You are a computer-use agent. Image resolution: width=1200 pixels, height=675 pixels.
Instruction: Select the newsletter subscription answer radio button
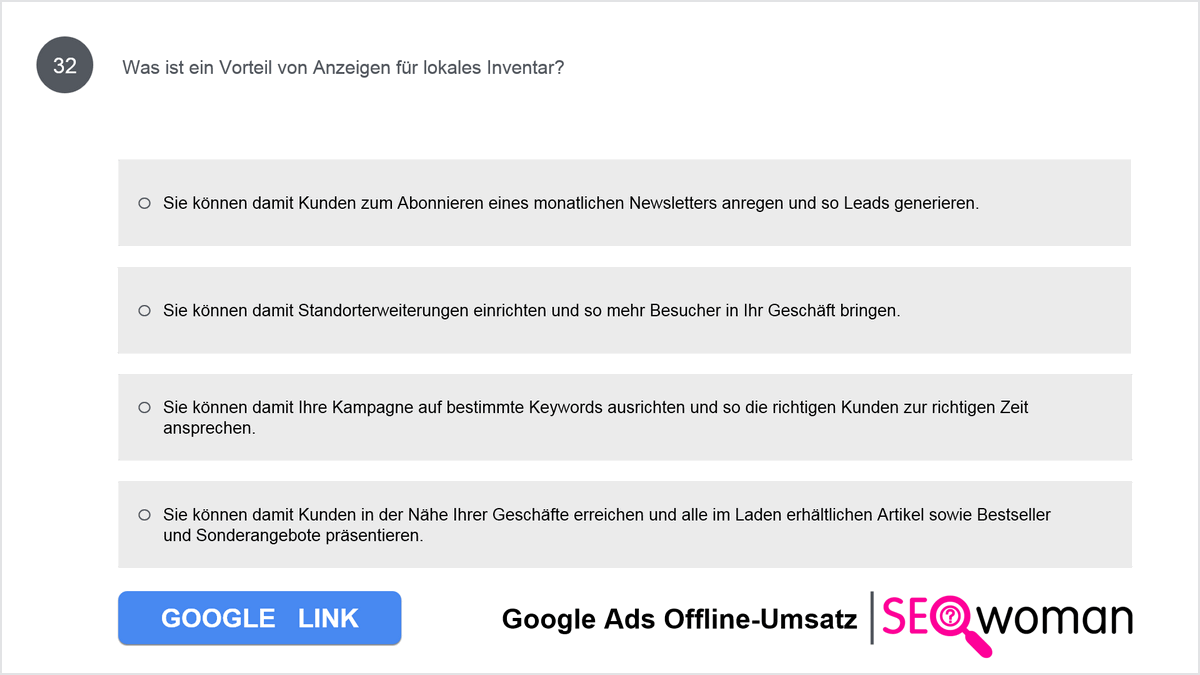pos(144,203)
